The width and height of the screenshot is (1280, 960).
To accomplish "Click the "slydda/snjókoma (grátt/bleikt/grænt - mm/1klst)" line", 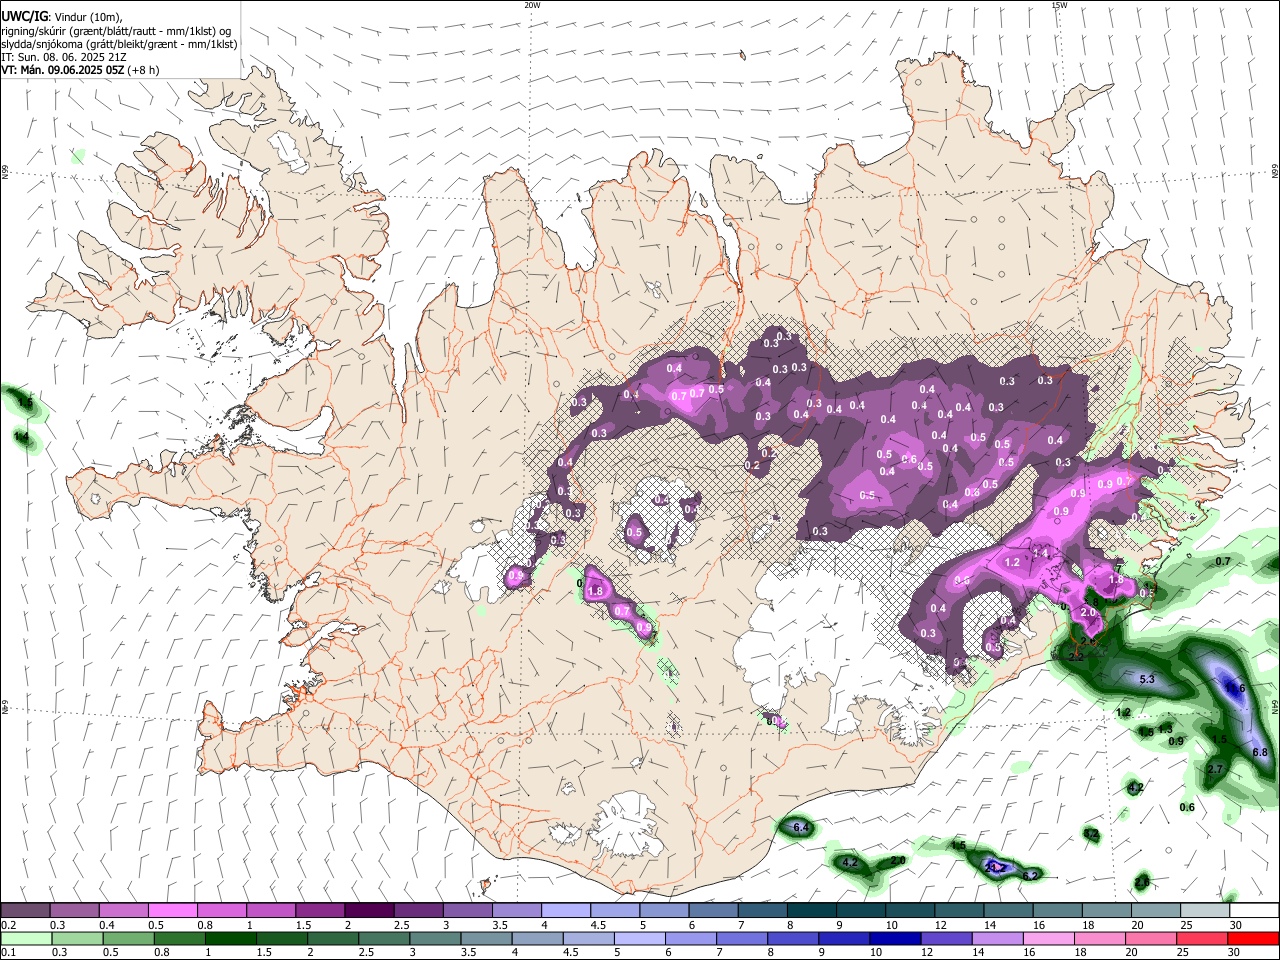I will 120,45.
